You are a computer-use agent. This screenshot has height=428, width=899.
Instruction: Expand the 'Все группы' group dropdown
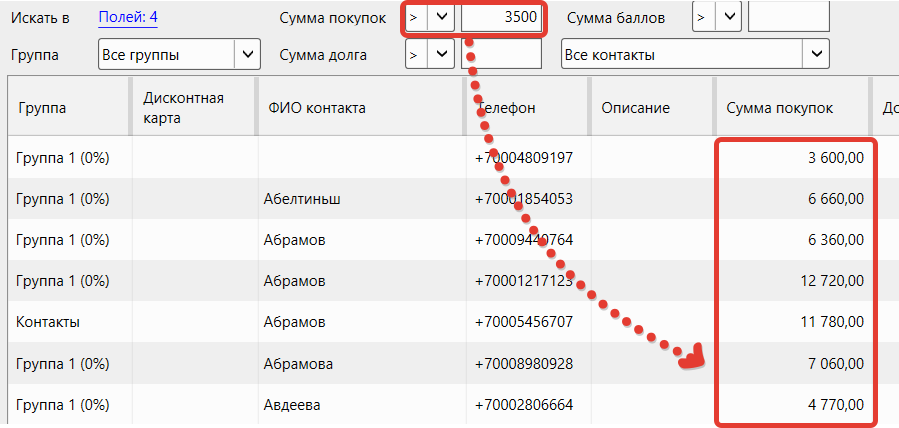[x=179, y=54]
